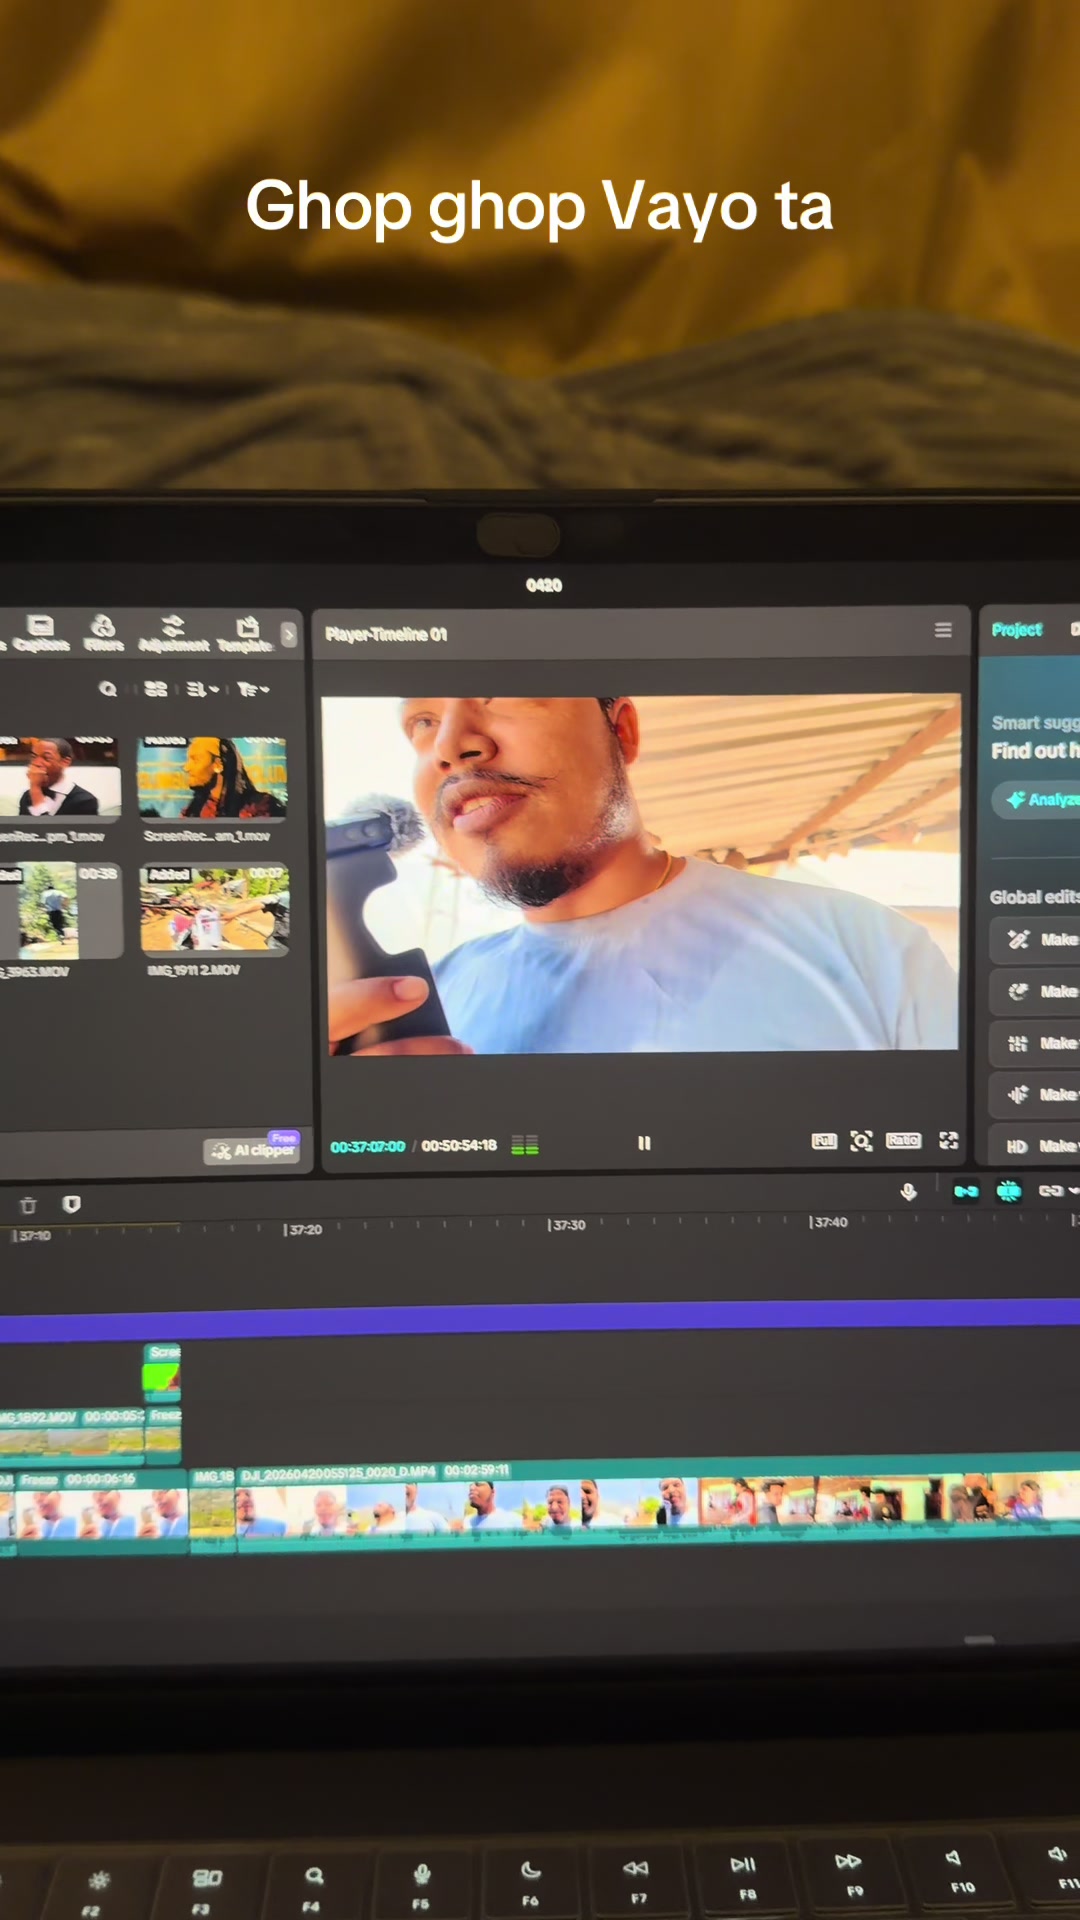Click the media search magnifier icon

[108, 689]
